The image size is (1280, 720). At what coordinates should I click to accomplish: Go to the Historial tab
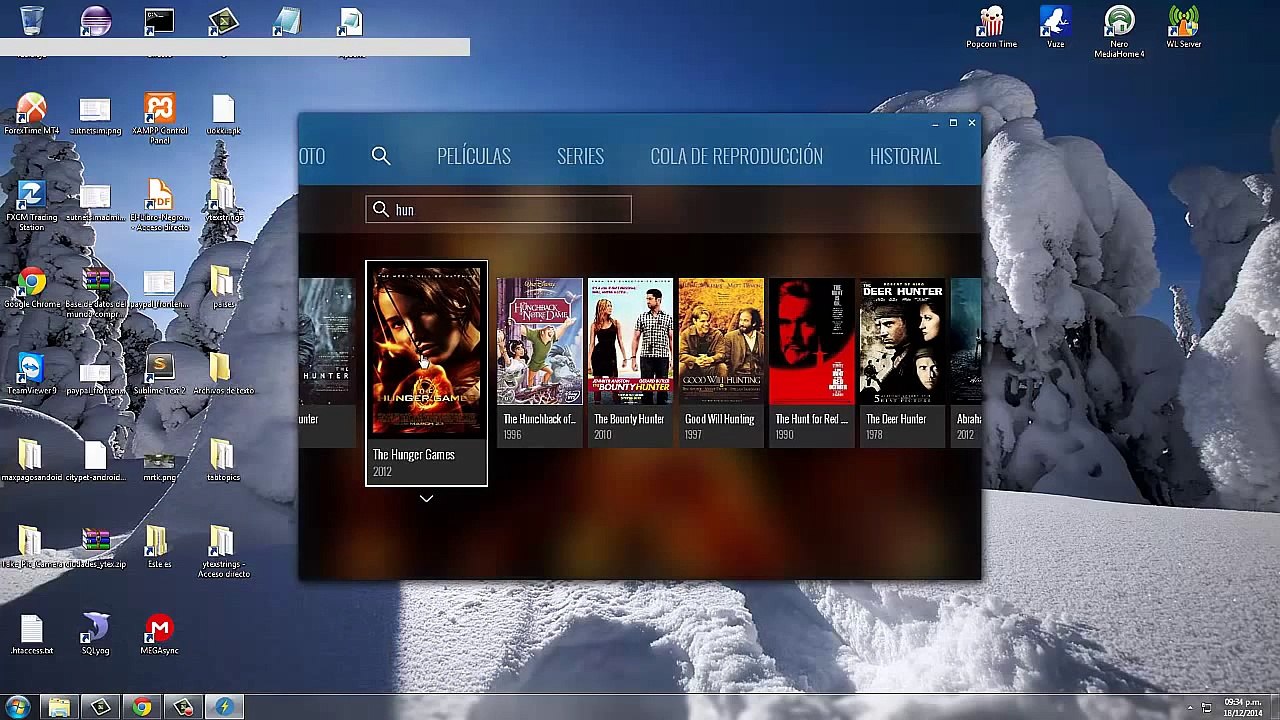tap(905, 156)
